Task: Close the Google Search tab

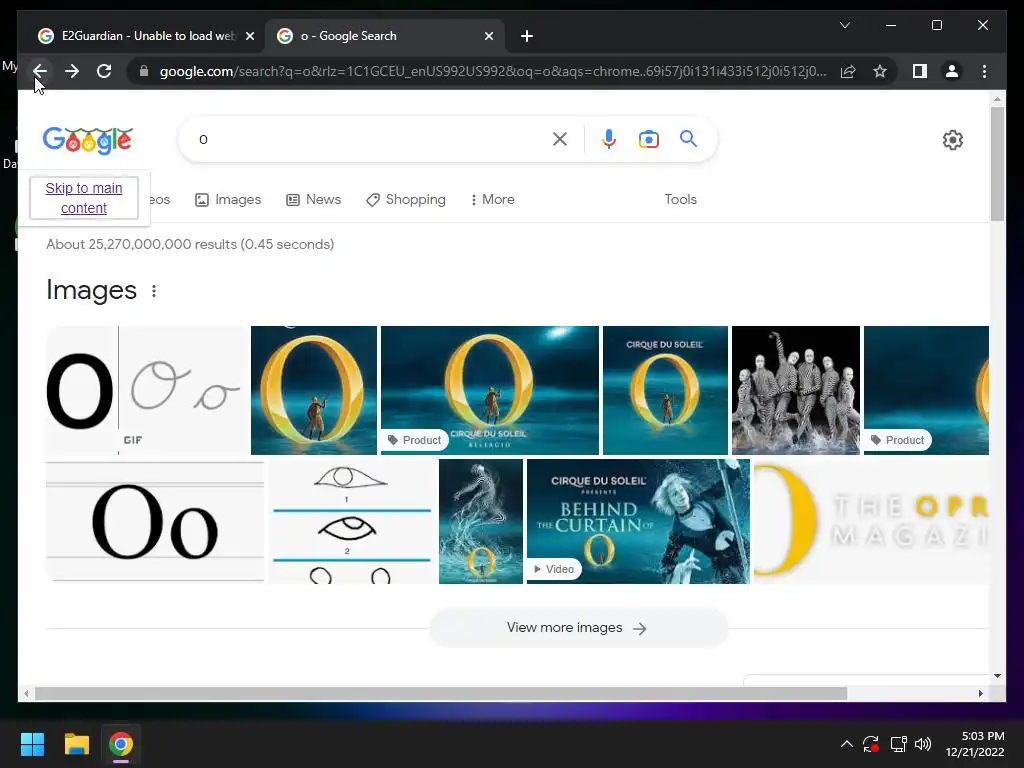Action: (488, 36)
